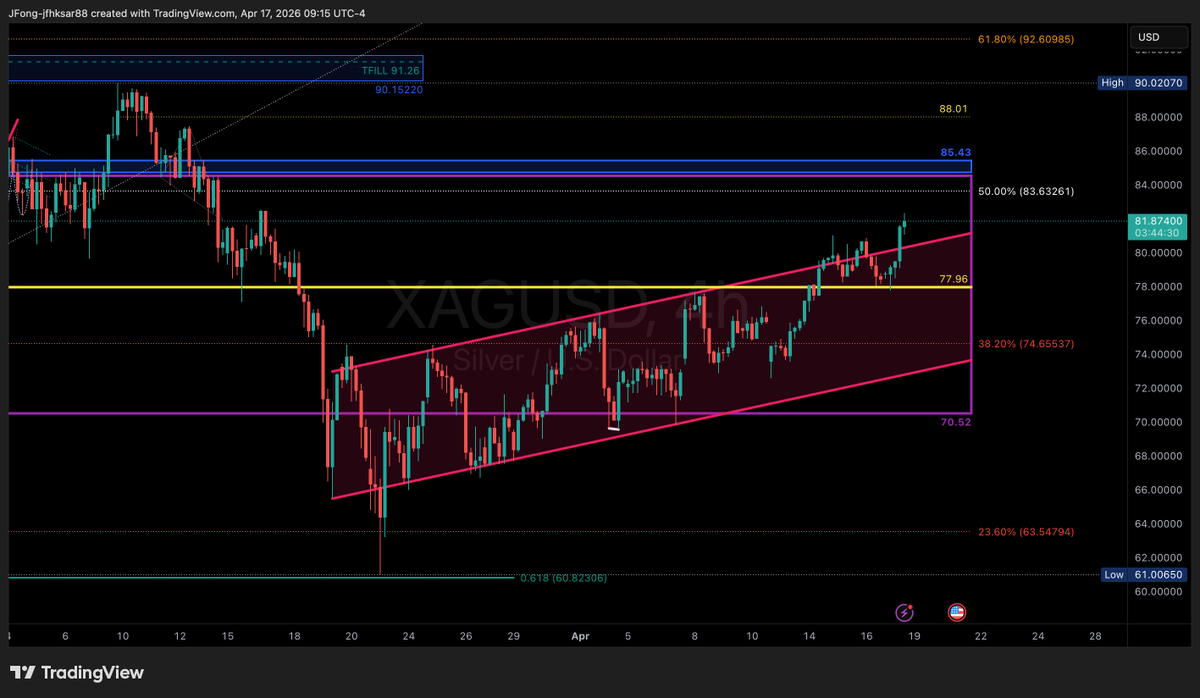Click date 15 on the time axis
The image size is (1200, 698).
click(x=228, y=635)
